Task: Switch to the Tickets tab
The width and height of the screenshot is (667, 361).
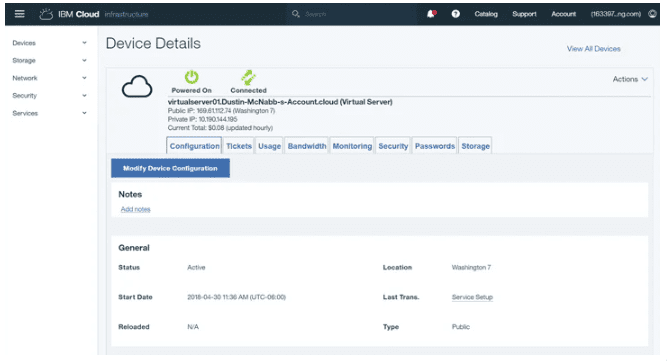Action: coord(239,146)
